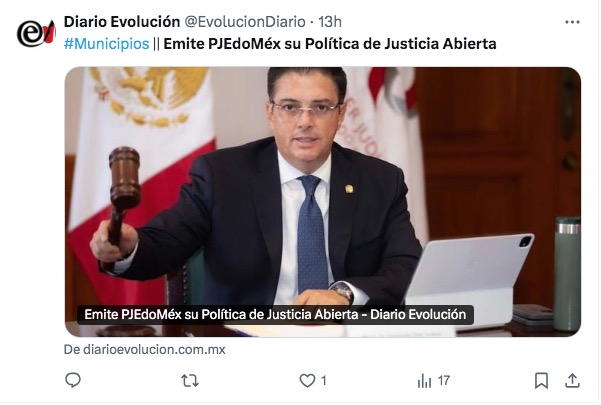Follow the diarioevolucion.com.mx source link
Viewport: 601px width, 405px height.
[x=145, y=350]
